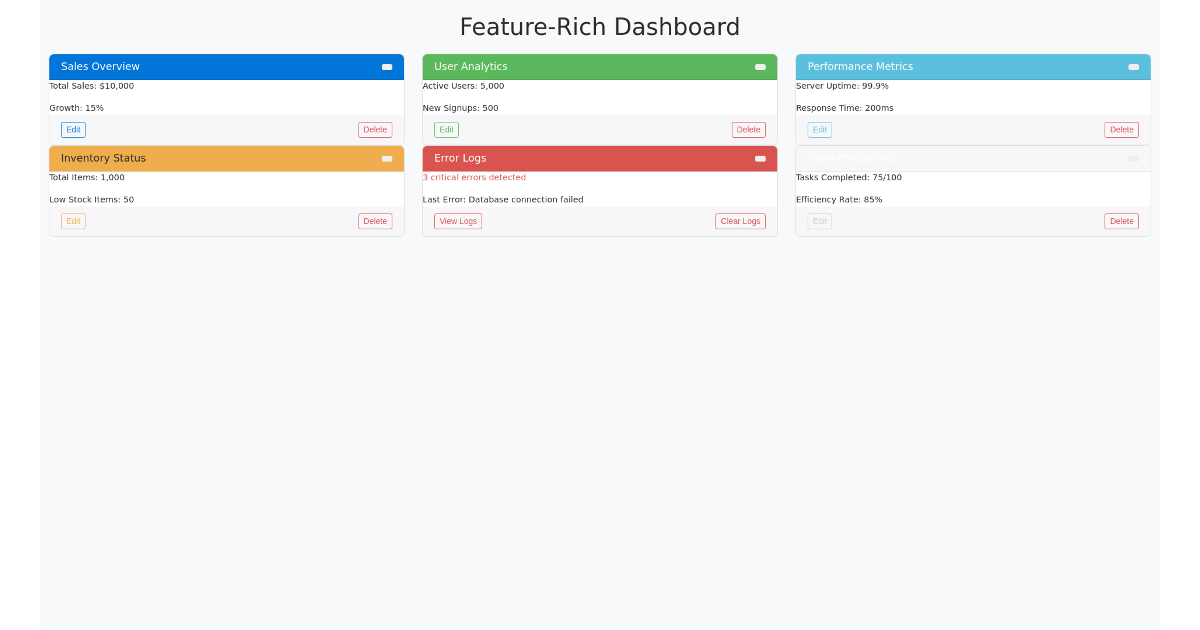The height and width of the screenshot is (630, 1200).
Task: Delete the Performance Metrics card
Action: (x=1121, y=130)
